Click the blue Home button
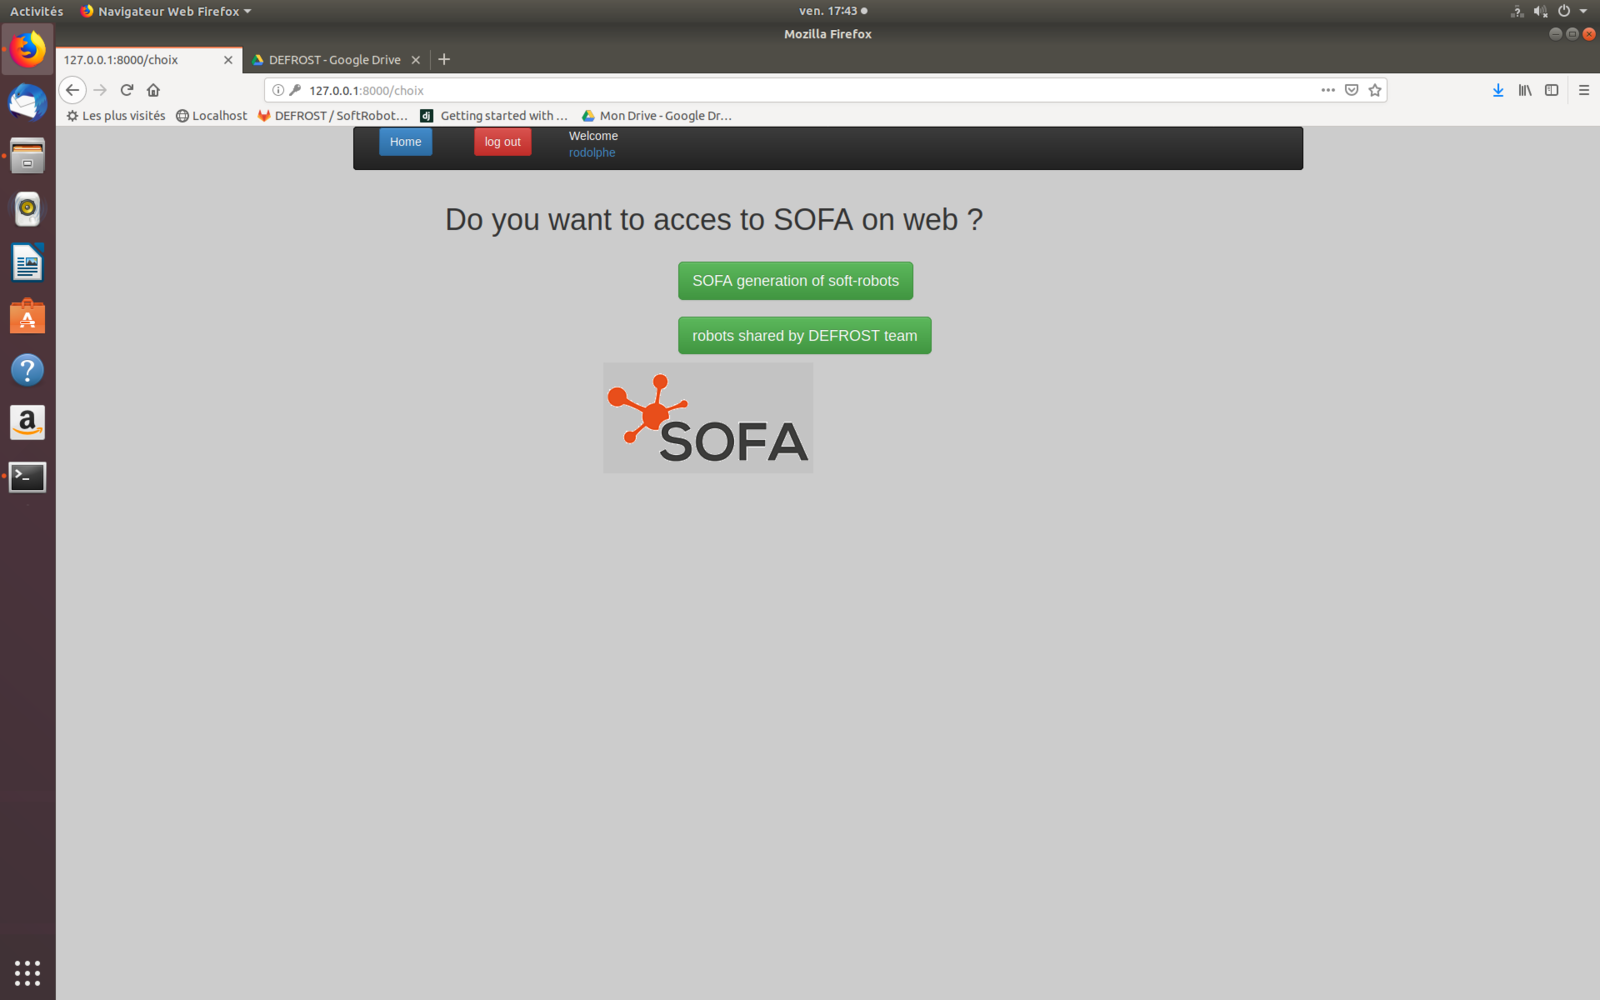This screenshot has width=1600, height=1000. tap(405, 142)
